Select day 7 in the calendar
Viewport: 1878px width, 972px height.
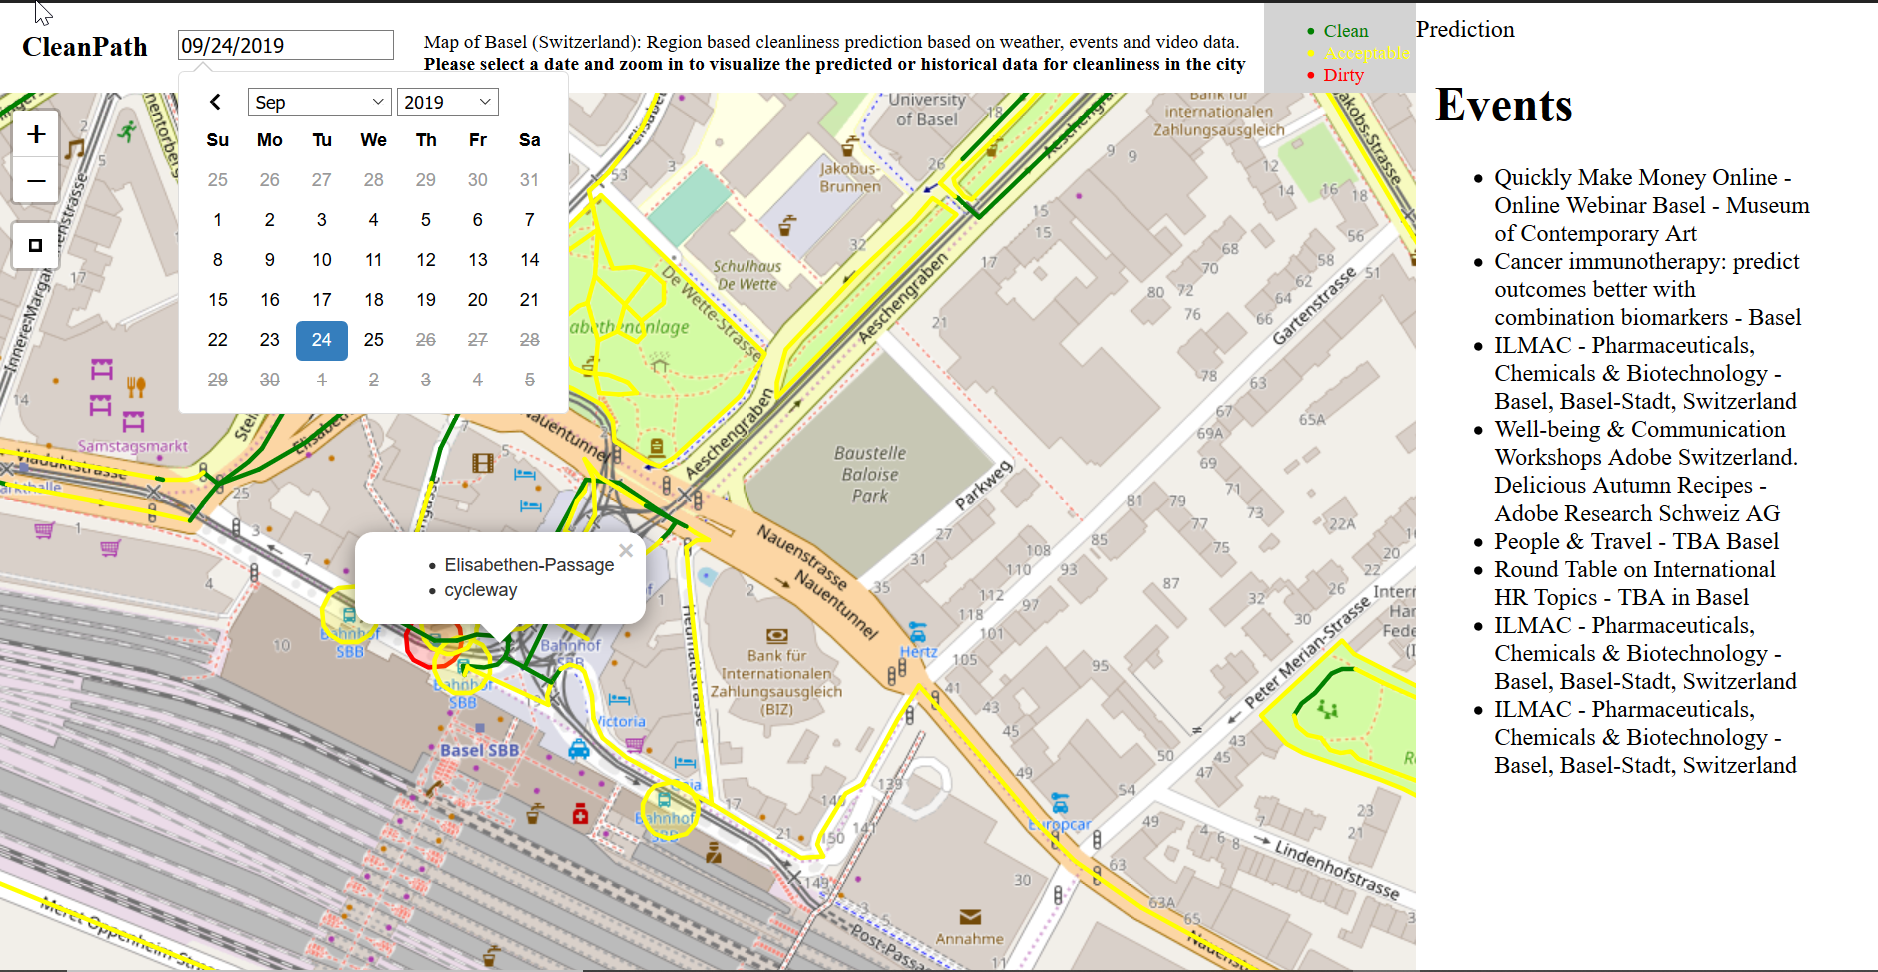tap(530, 220)
